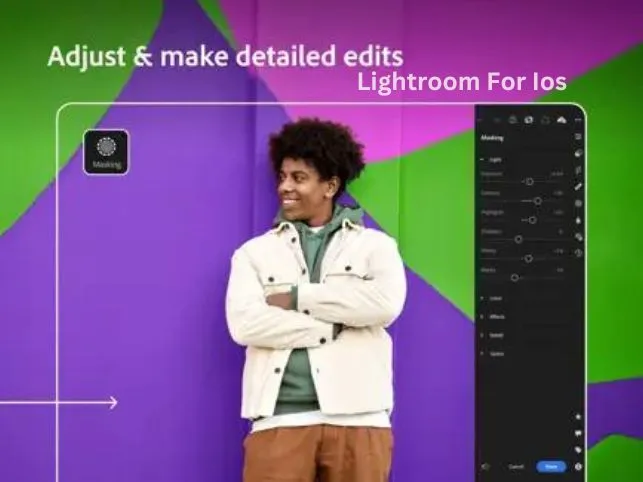Collapse the Light section
This screenshot has height=482, width=643.
[x=492, y=160]
